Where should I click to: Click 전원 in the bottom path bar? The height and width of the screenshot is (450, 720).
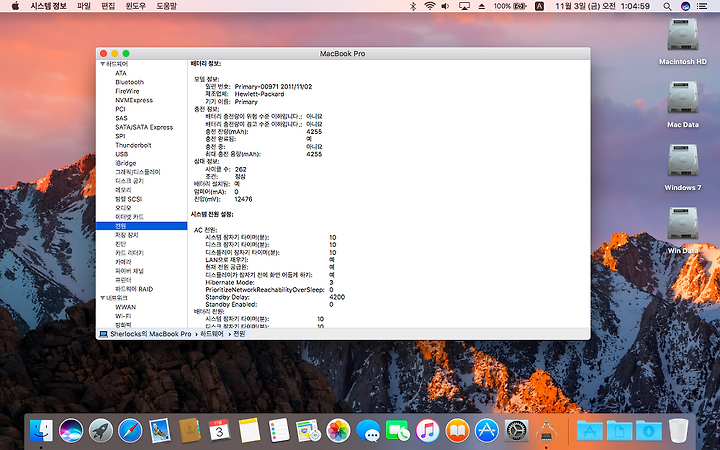(239, 334)
